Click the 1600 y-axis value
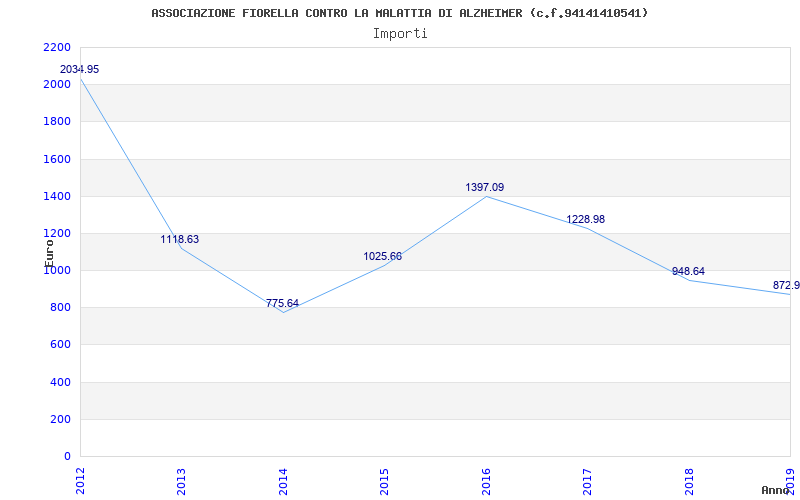 point(57,159)
